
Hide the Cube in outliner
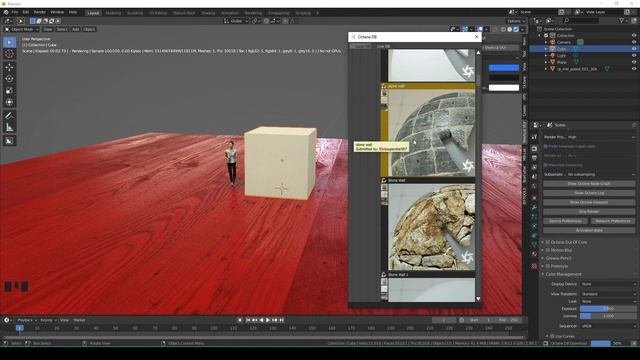pos(634,49)
